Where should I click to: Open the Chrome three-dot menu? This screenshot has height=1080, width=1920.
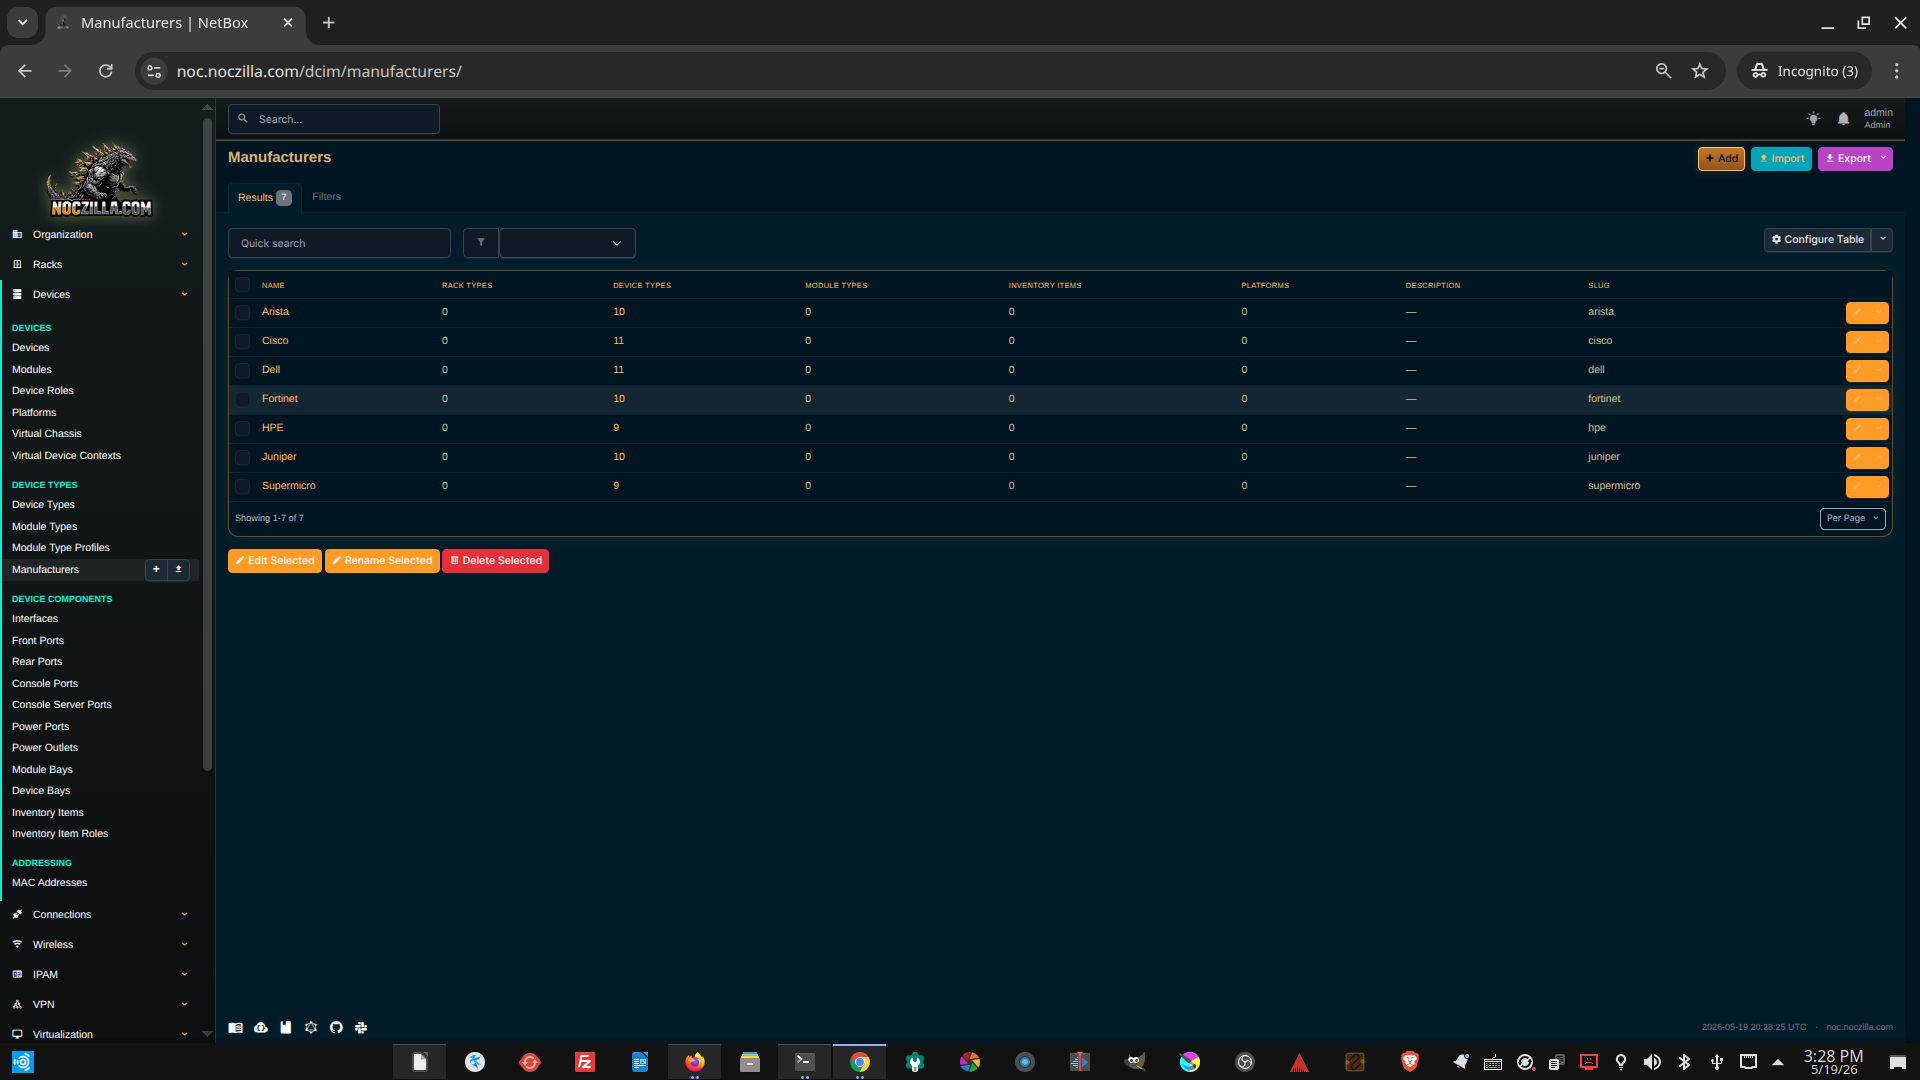[x=1896, y=71]
